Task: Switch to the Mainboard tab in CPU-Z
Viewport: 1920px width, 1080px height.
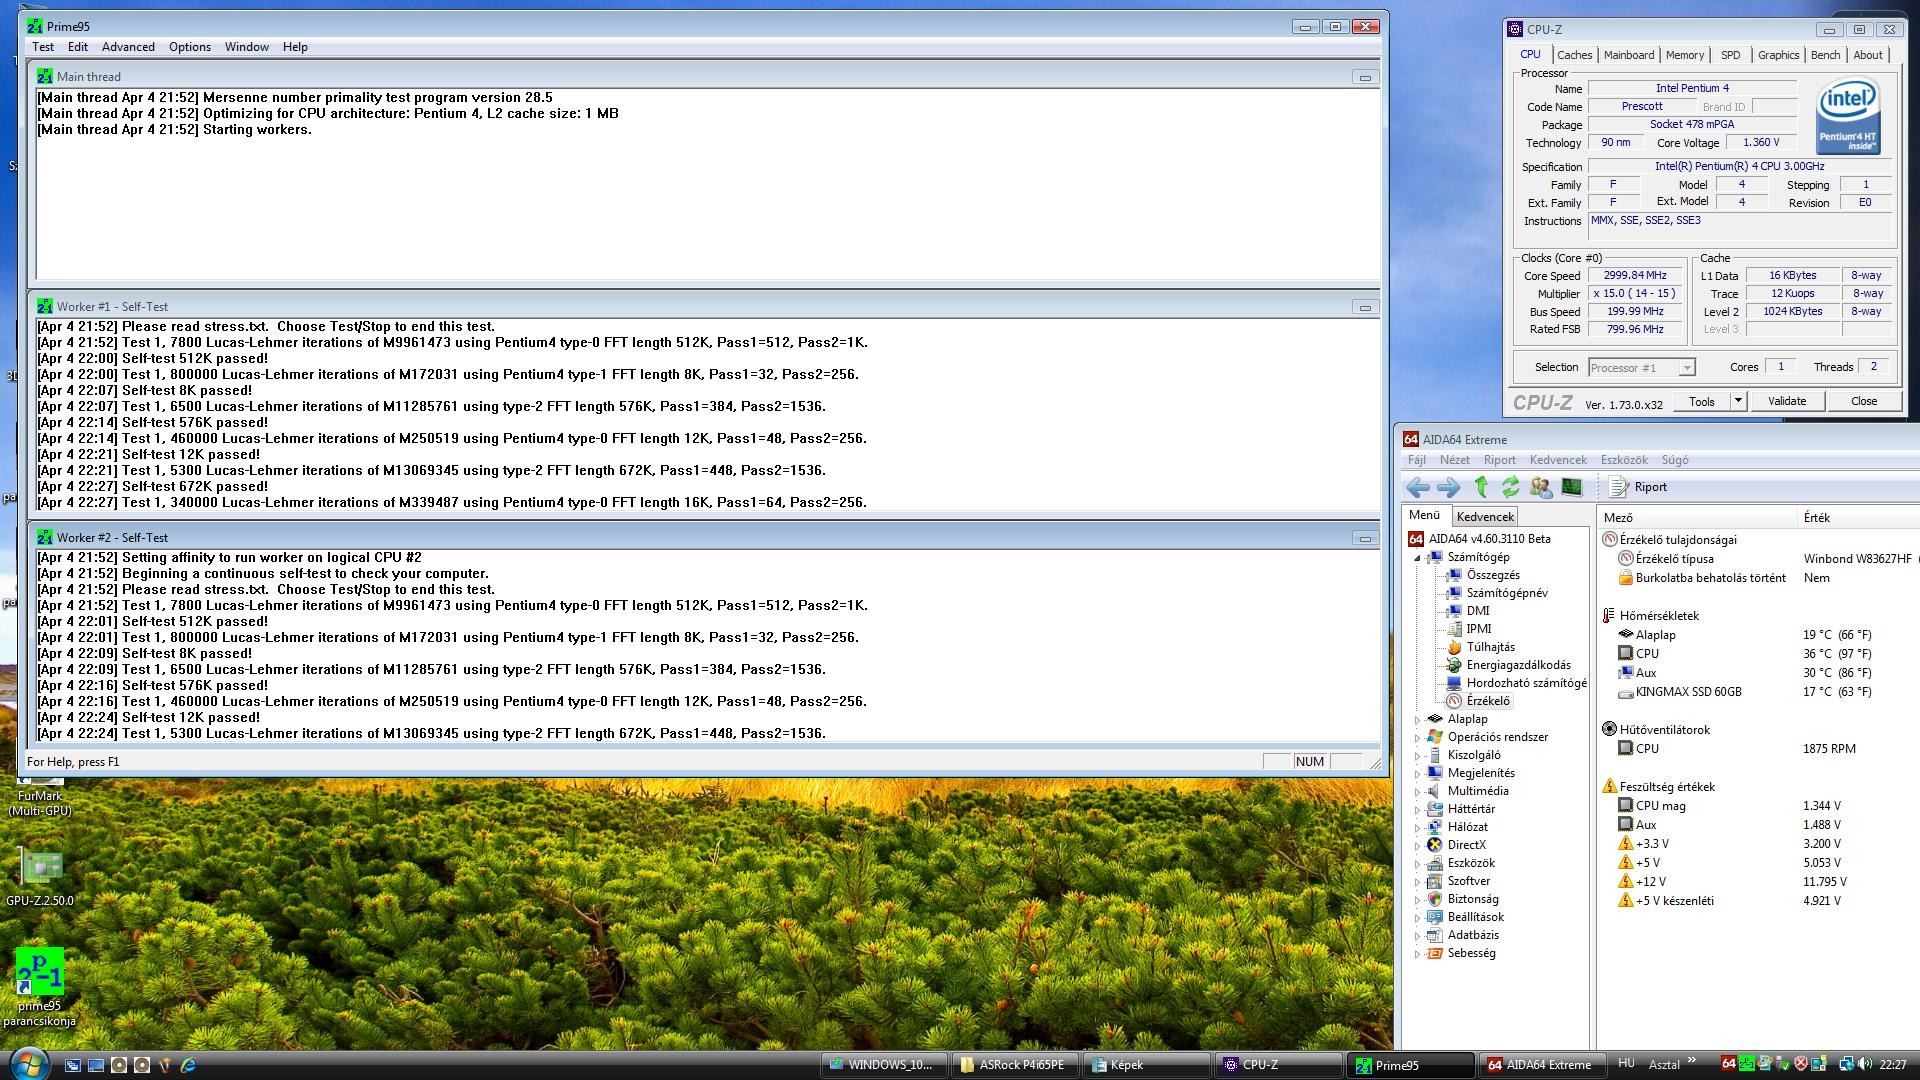Action: [x=1628, y=55]
